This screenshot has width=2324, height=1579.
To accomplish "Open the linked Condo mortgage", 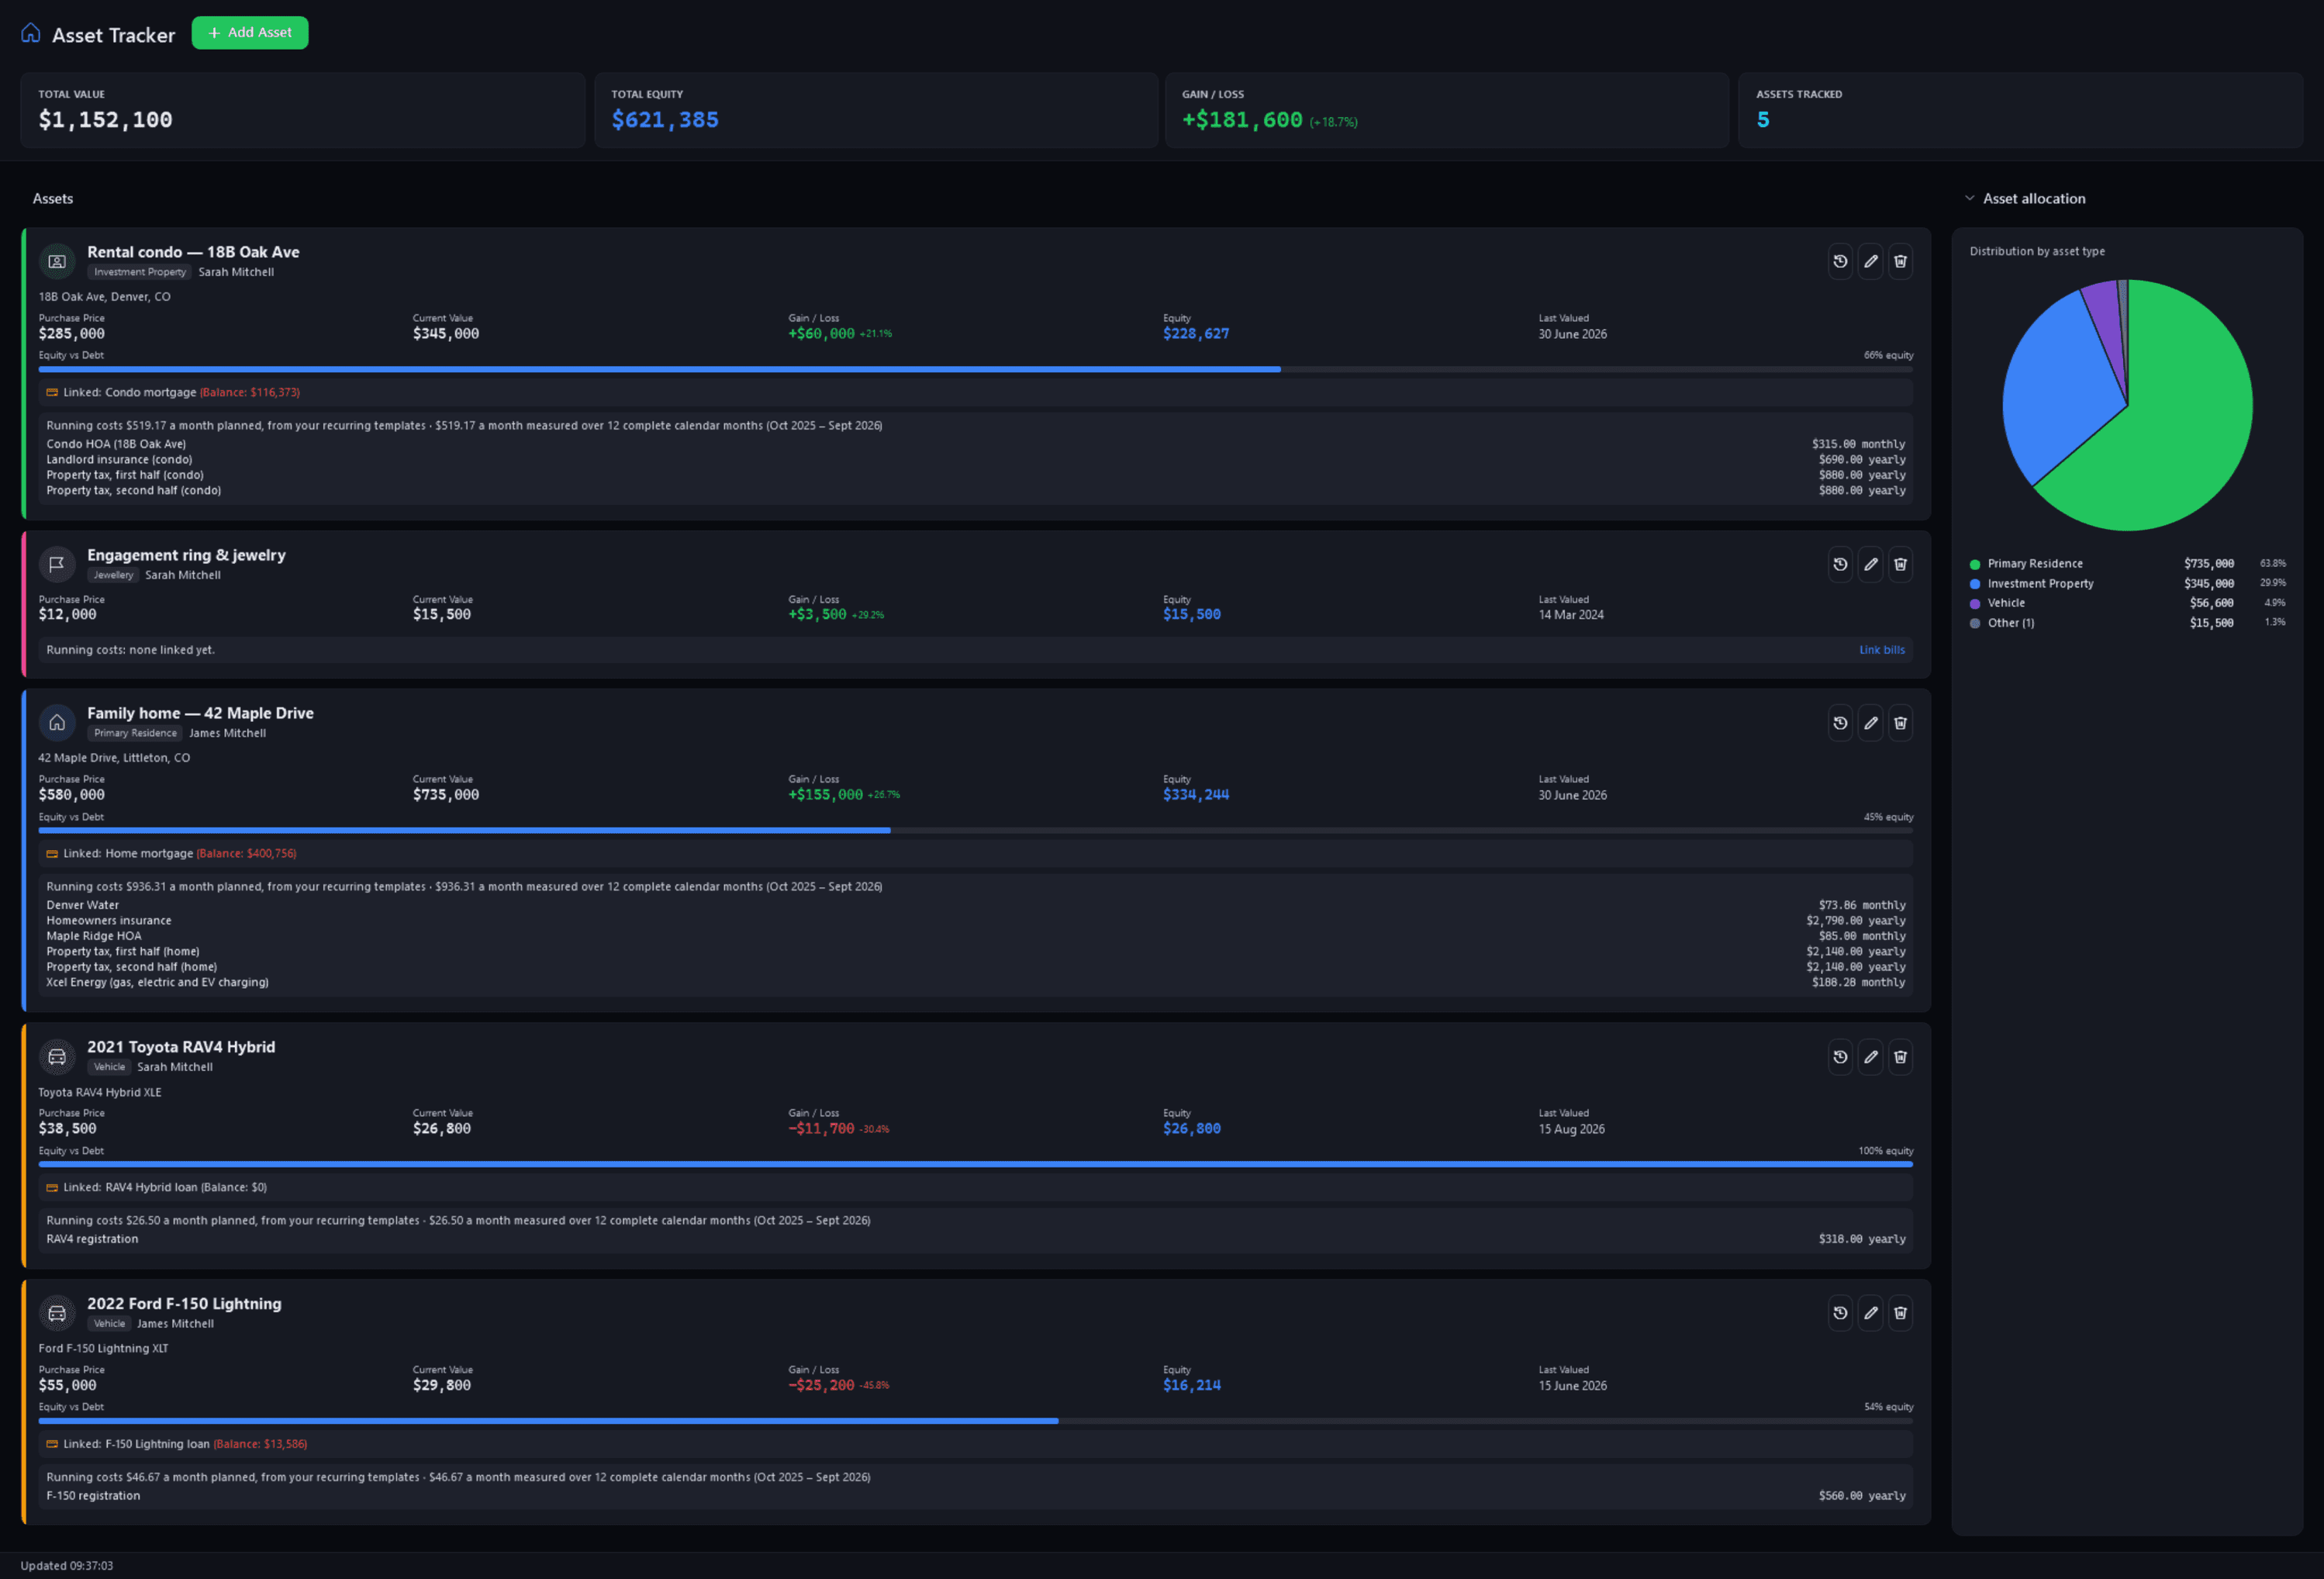I will coord(975,393).
